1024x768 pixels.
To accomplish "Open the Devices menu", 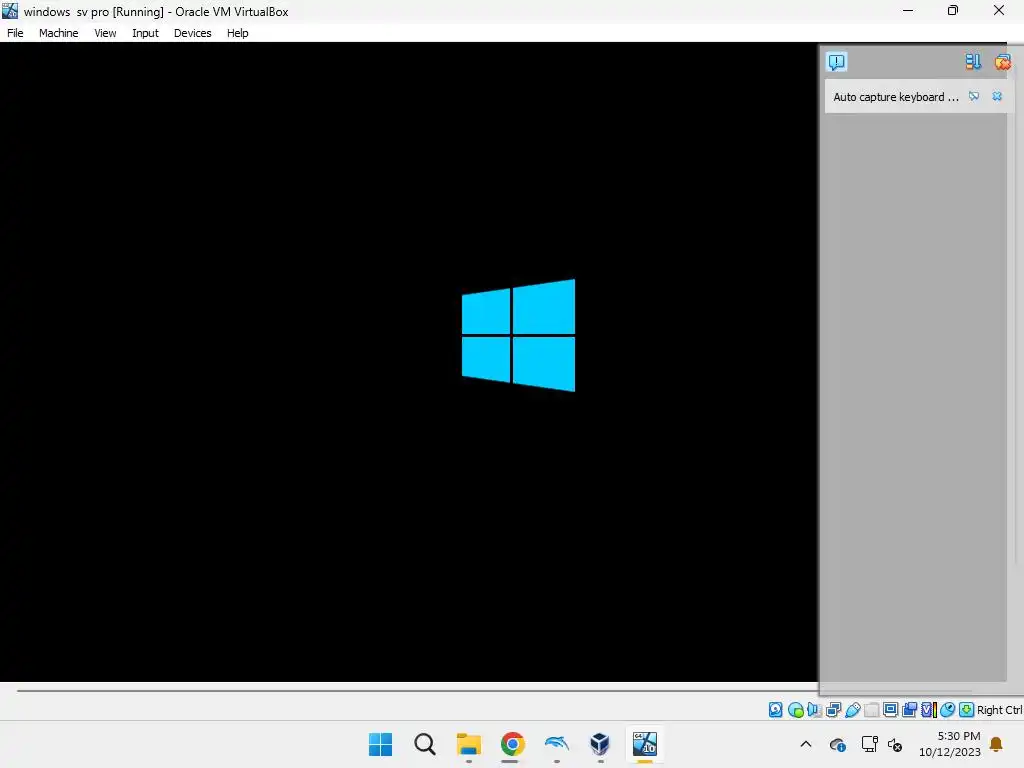I will (x=193, y=33).
